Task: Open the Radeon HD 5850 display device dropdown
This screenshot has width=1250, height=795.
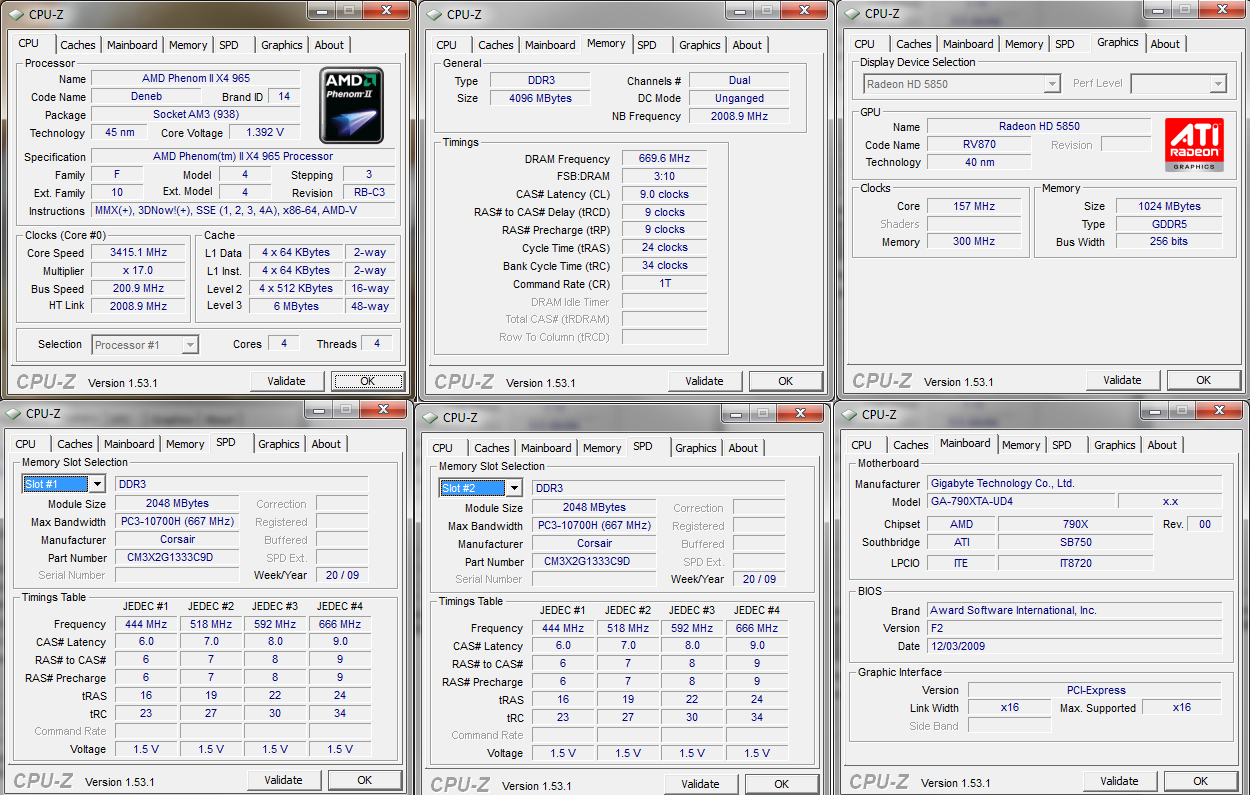Action: [x=1052, y=84]
